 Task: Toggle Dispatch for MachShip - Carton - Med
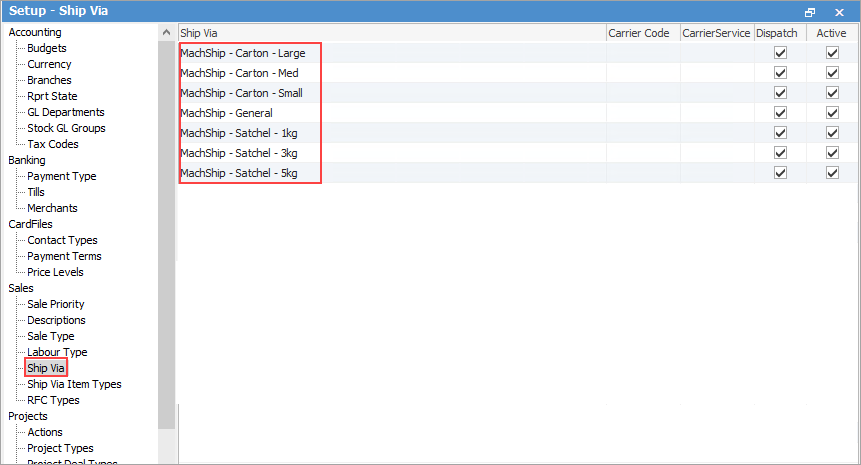[x=780, y=73]
